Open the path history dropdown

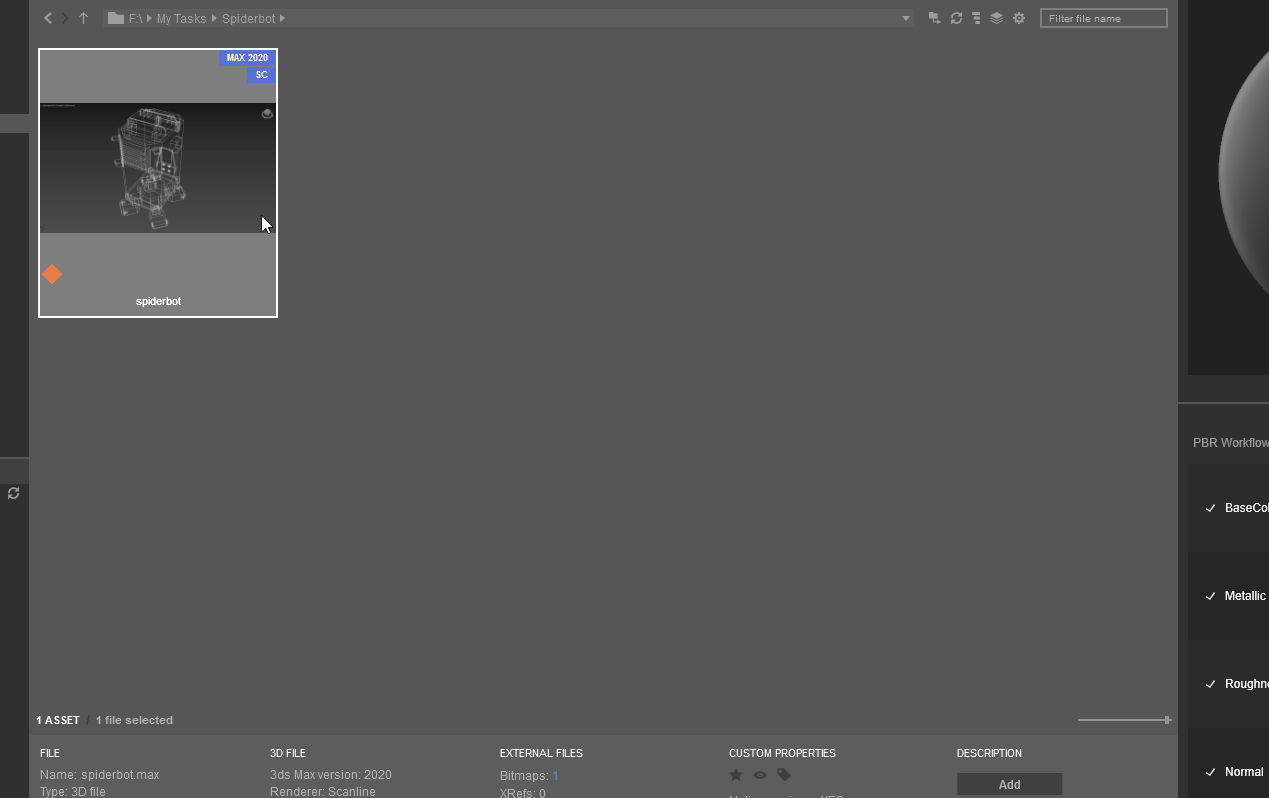906,19
